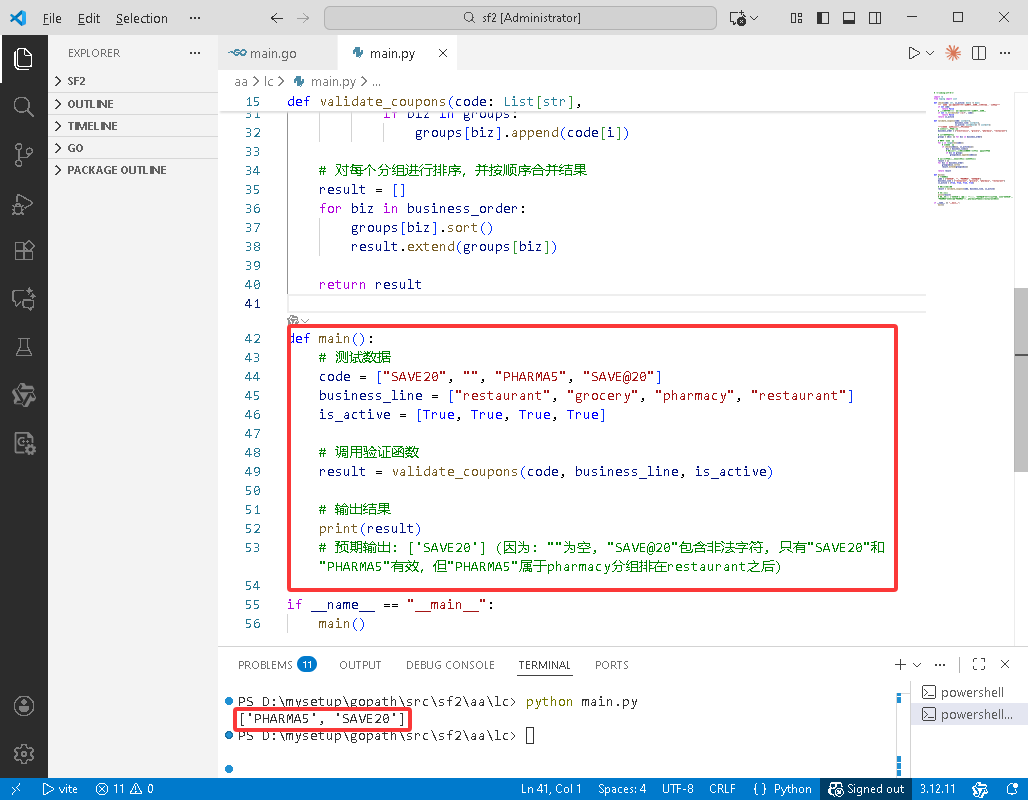
Task: Run Python file with play button
Action: [x=914, y=53]
